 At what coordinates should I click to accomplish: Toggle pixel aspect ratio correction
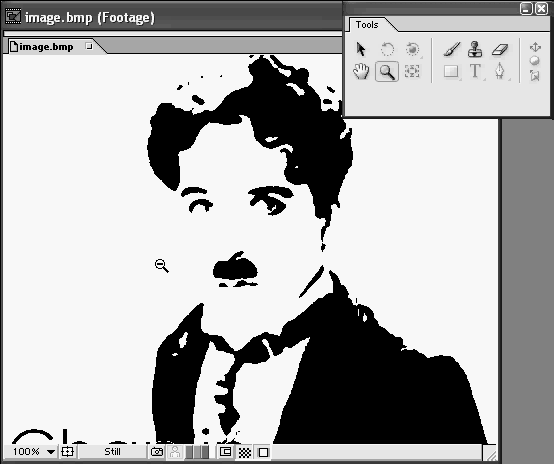[263, 452]
